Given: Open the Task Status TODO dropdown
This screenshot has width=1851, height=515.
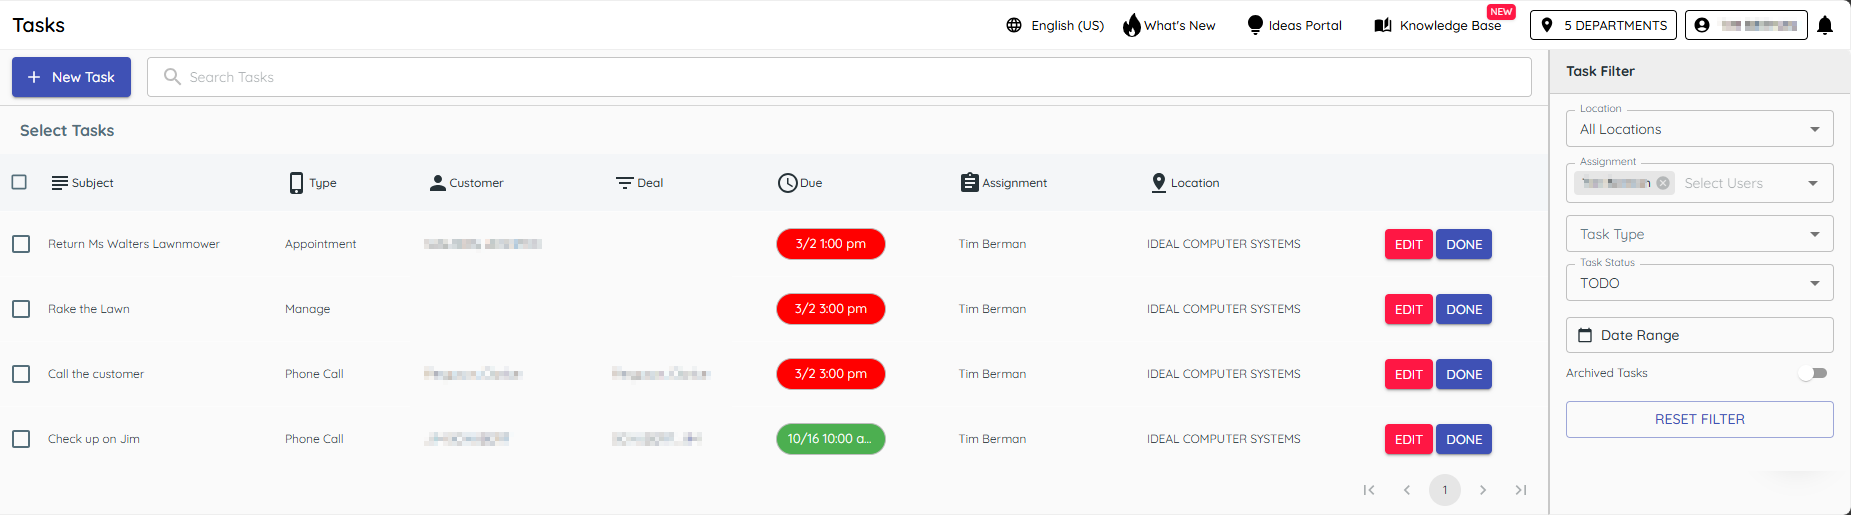Looking at the screenshot, I should click(1699, 283).
